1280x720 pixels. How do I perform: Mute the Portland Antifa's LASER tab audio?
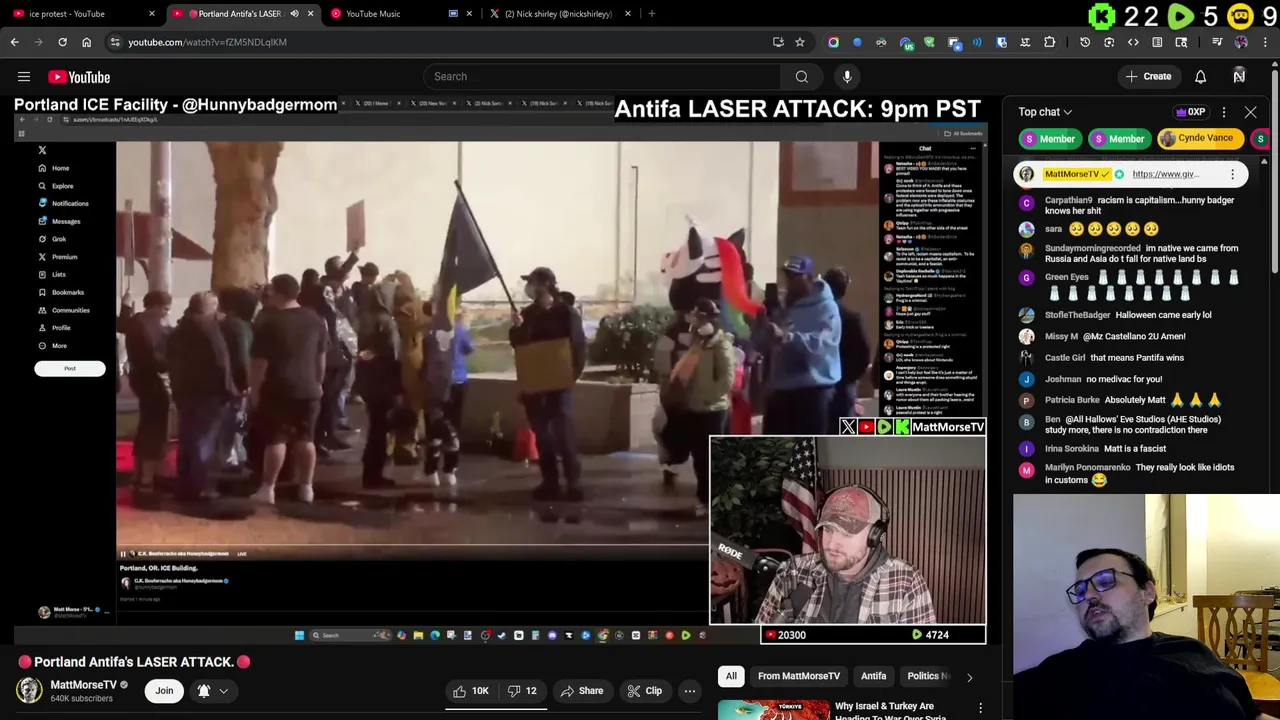294,14
